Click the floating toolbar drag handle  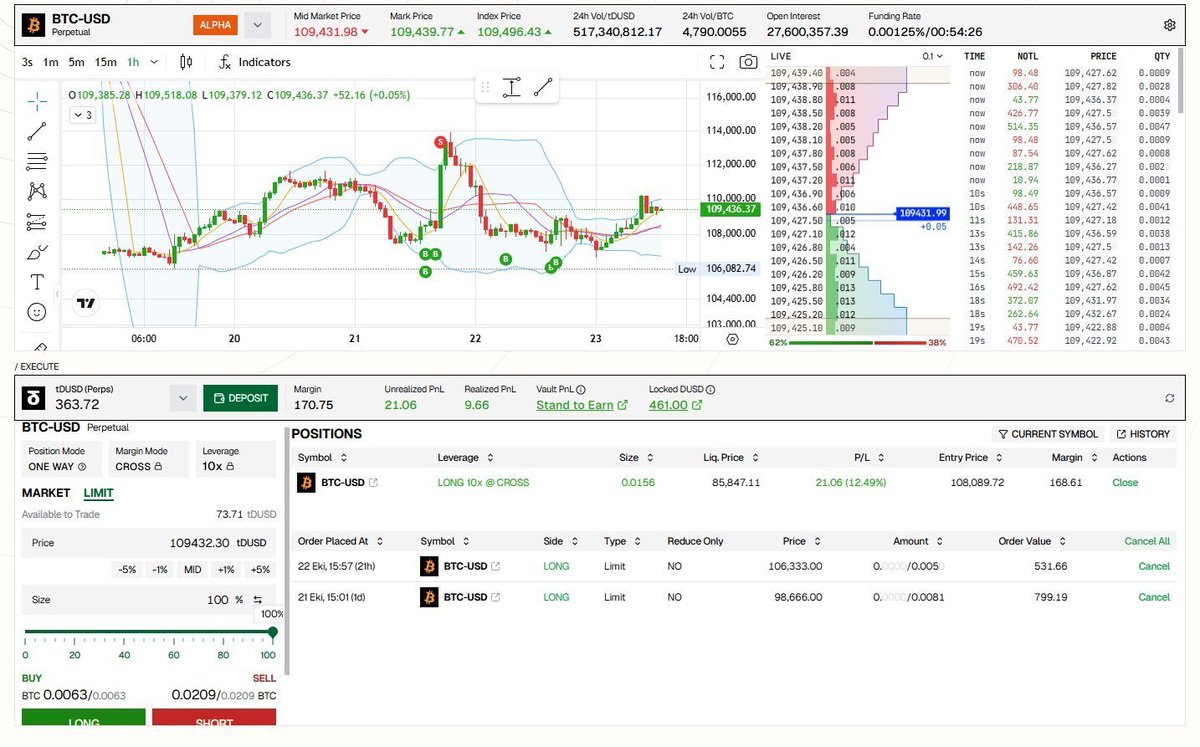[486, 87]
